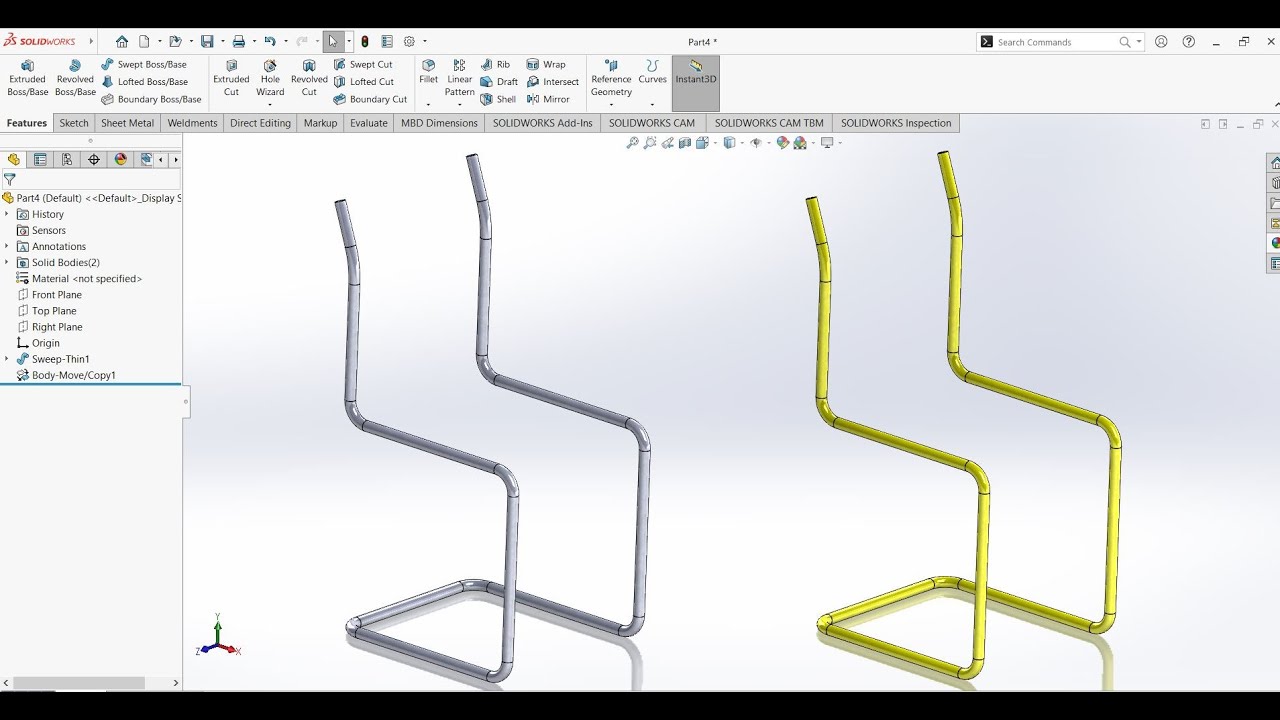Select the Shell feature
The image size is (1280, 720).
498,99
